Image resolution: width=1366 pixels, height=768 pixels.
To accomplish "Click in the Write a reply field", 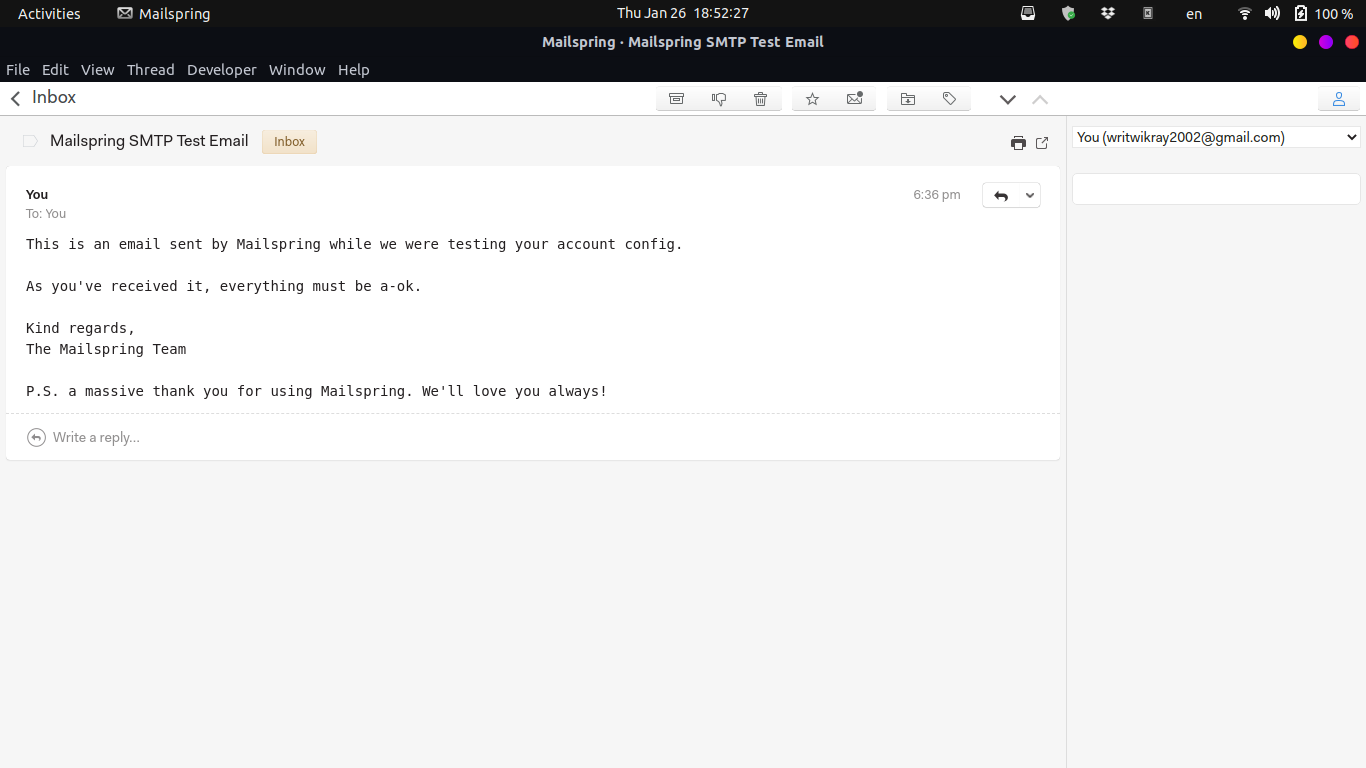I will [x=96, y=437].
